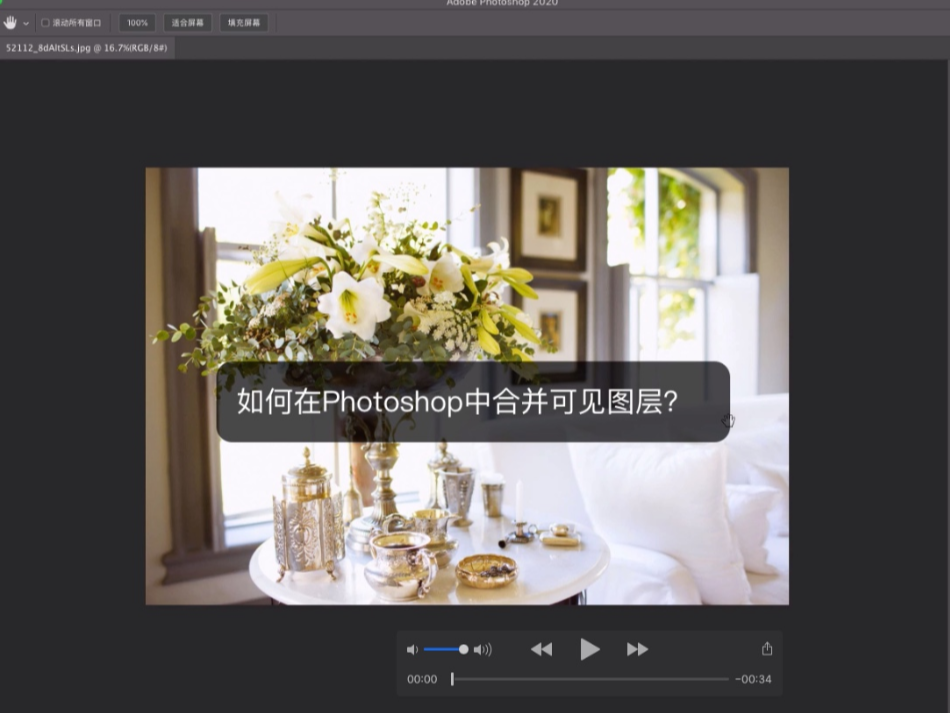The height and width of the screenshot is (713, 950).
Task: Select the 52112_8dAltSLs.jpg document tab
Action: [85, 47]
